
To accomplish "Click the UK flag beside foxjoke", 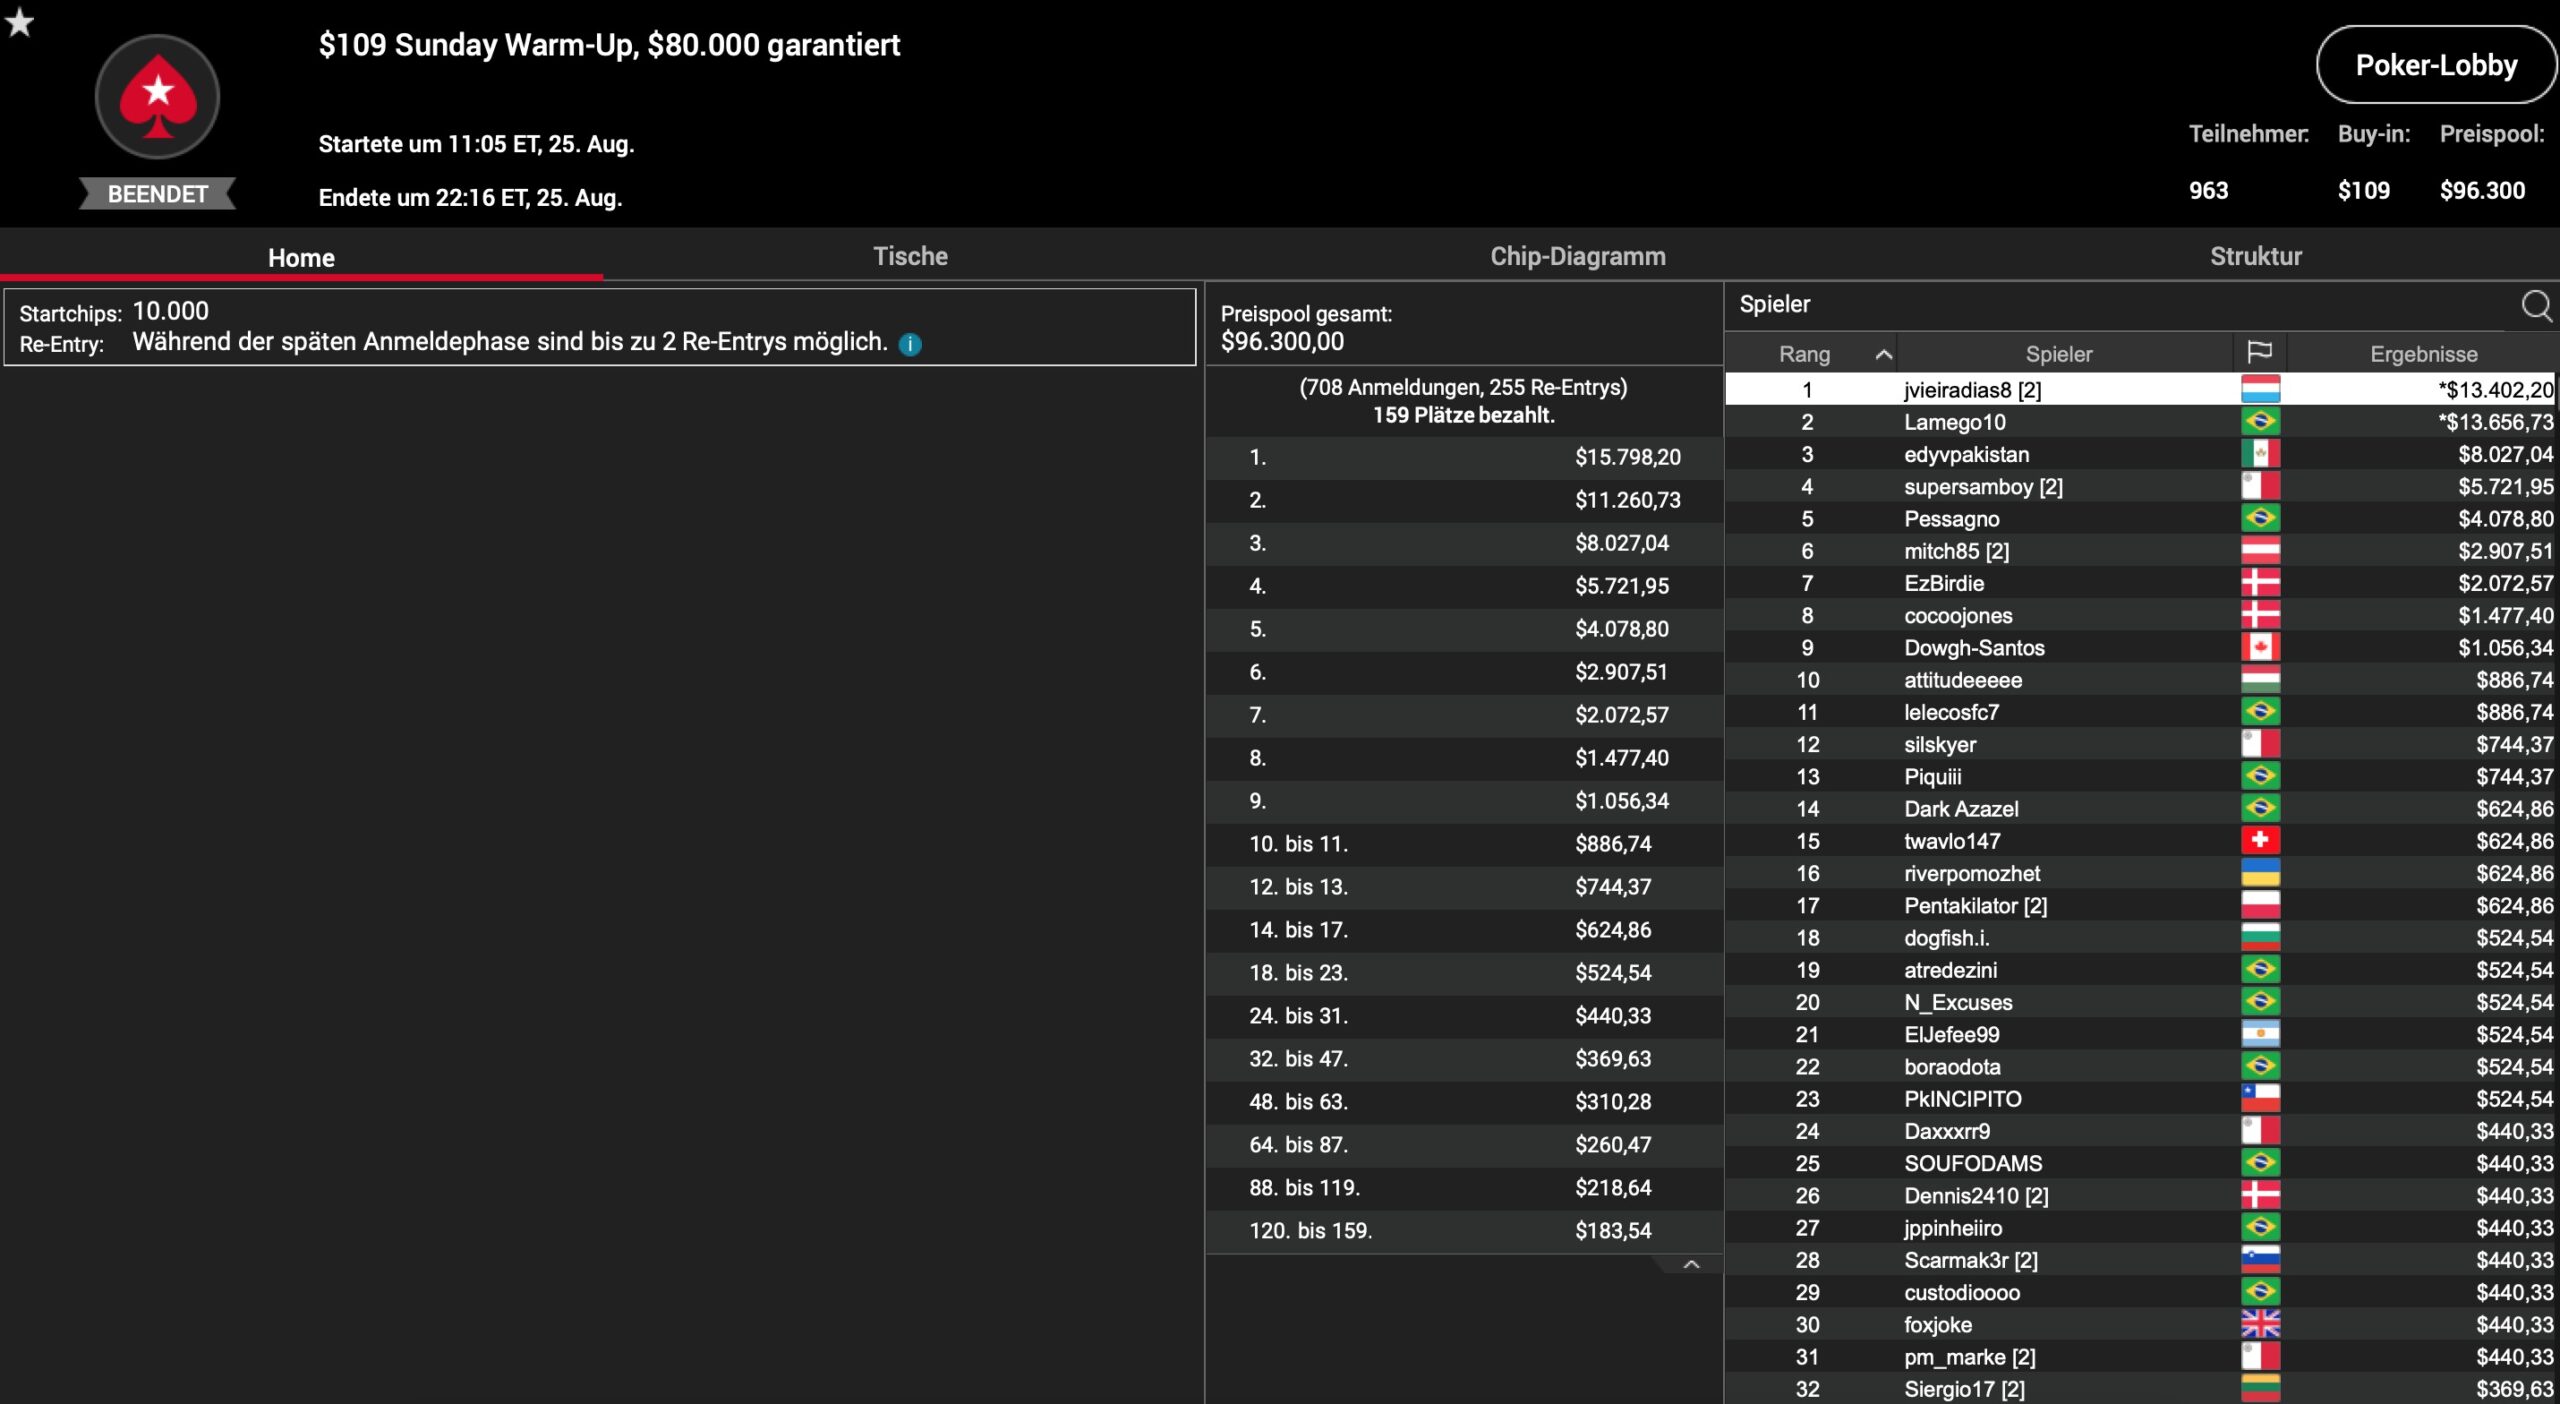I will click(2259, 1324).
